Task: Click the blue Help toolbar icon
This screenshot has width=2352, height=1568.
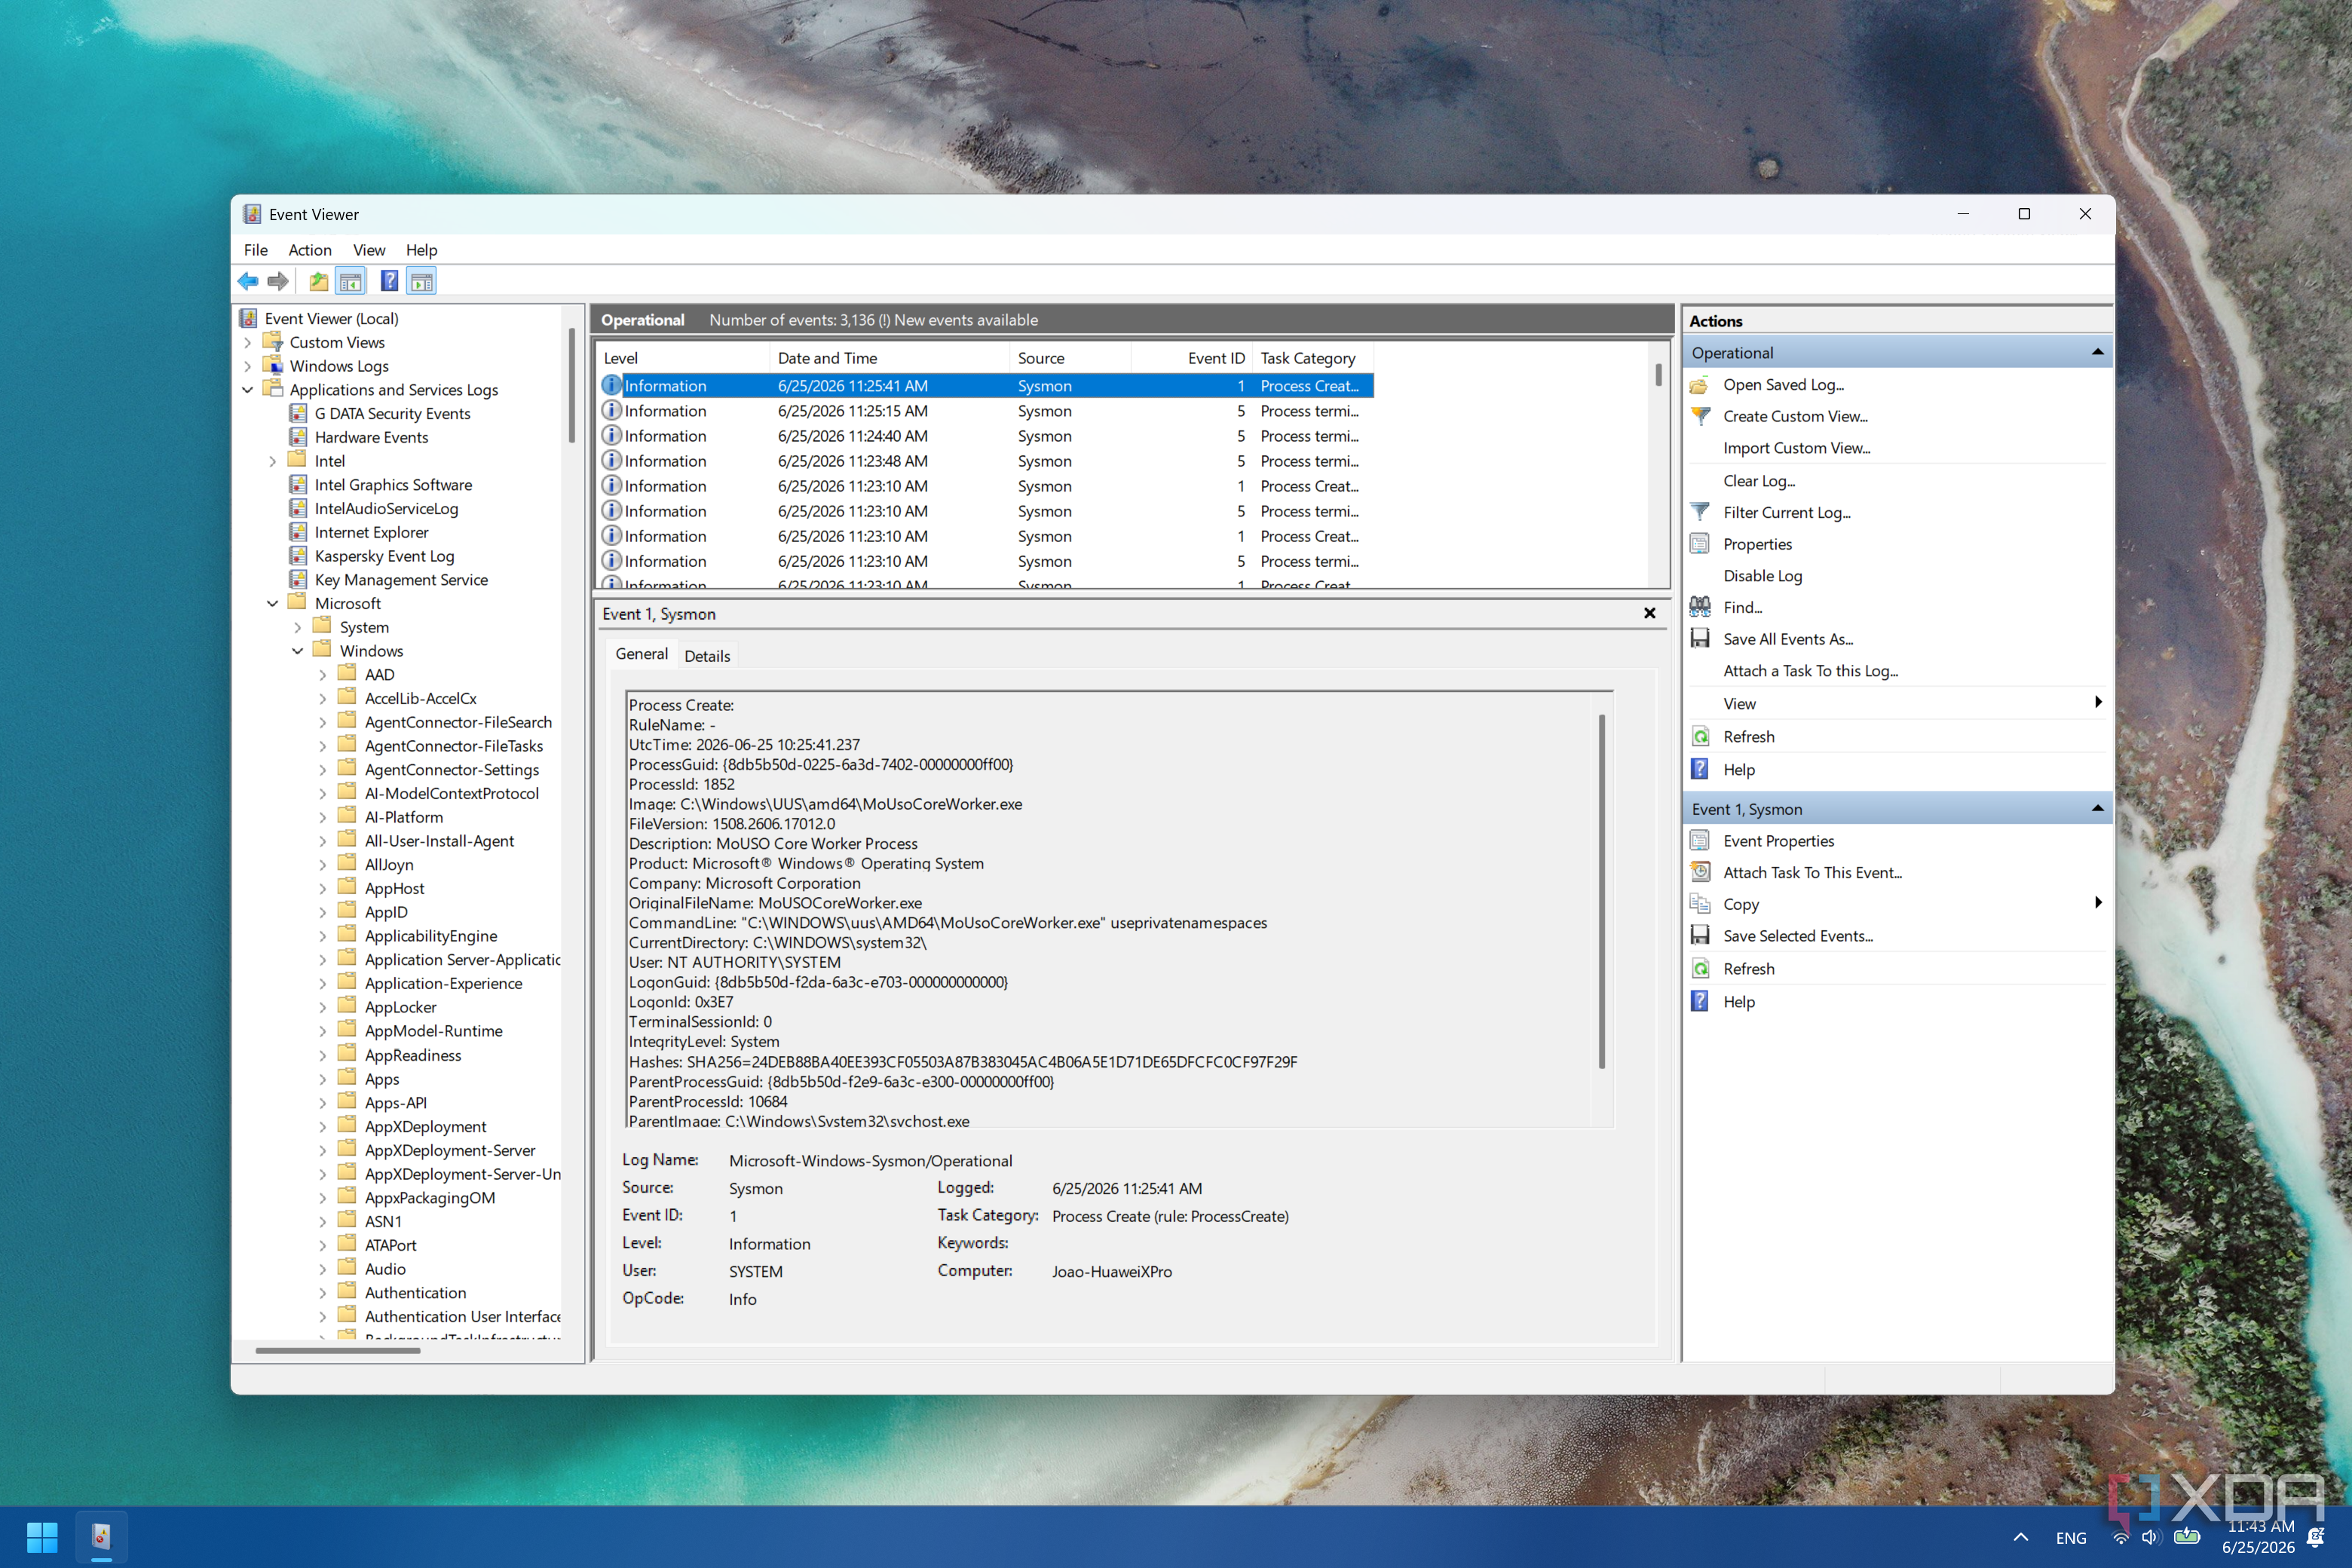Action: (390, 281)
